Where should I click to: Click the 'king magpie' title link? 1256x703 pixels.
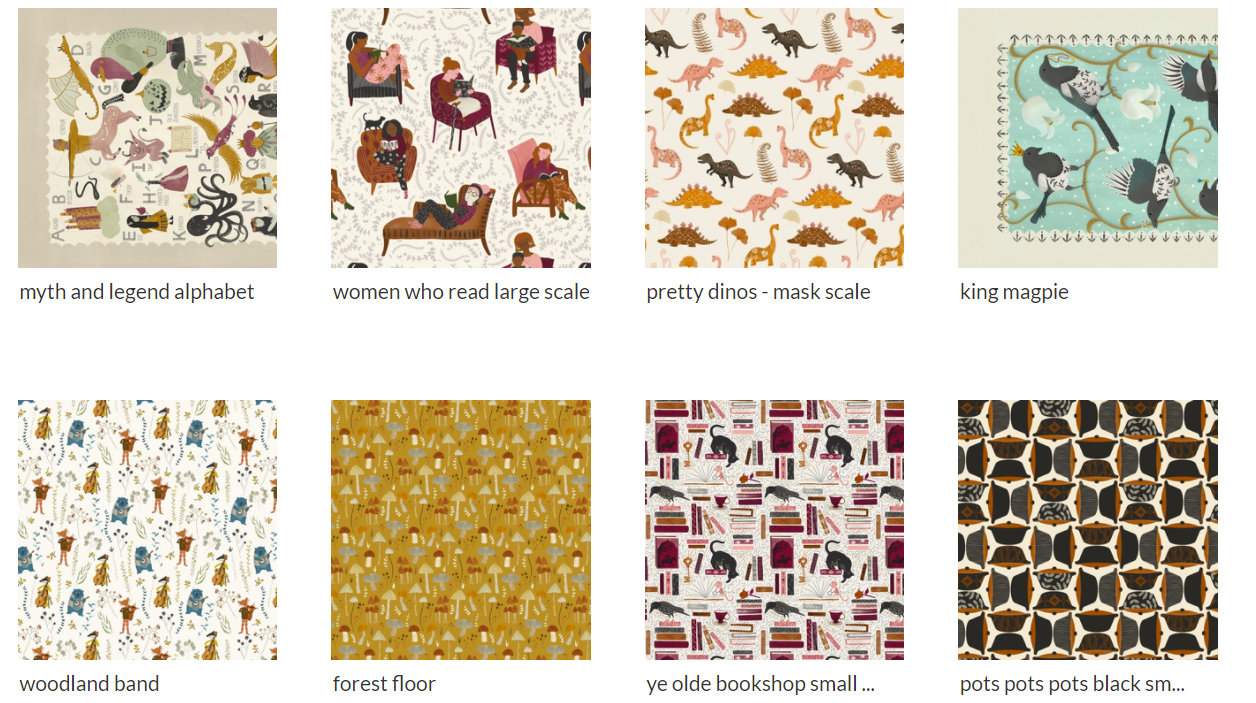1014,292
